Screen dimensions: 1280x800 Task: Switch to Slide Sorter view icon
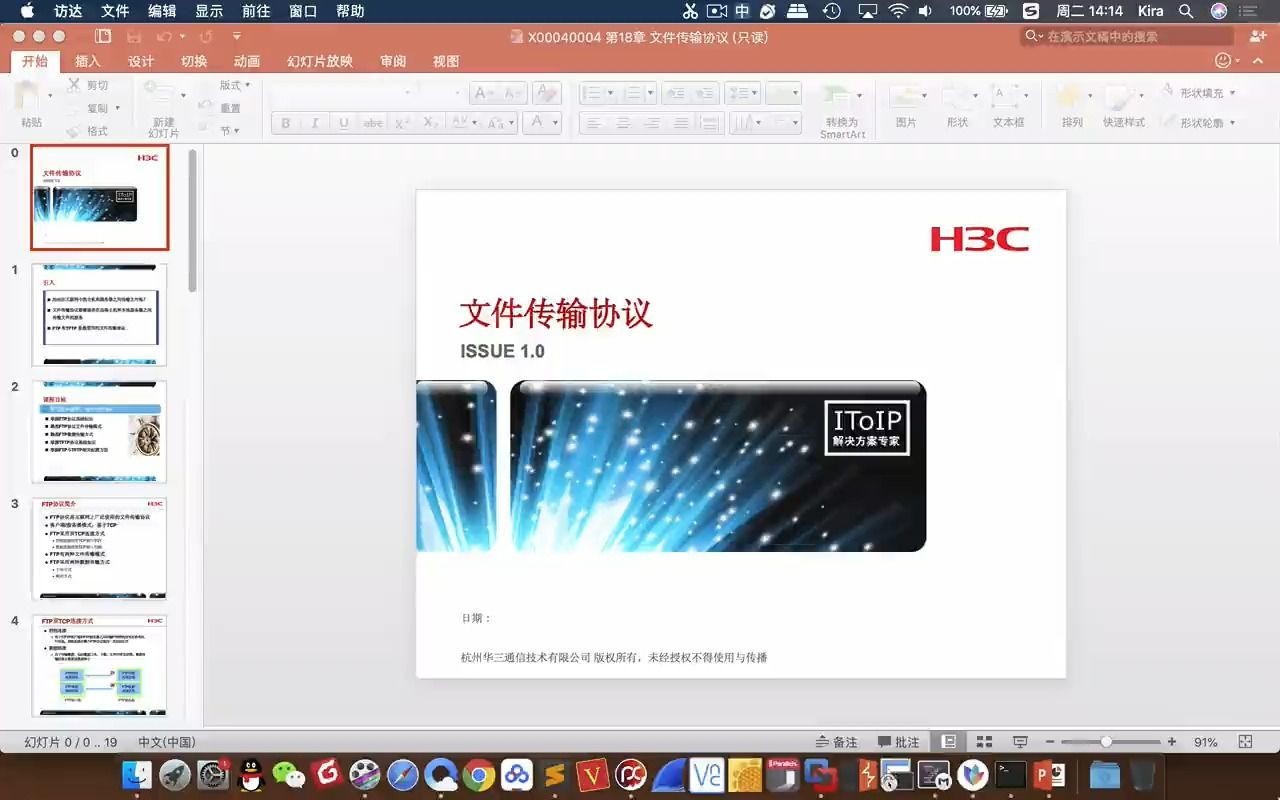984,742
